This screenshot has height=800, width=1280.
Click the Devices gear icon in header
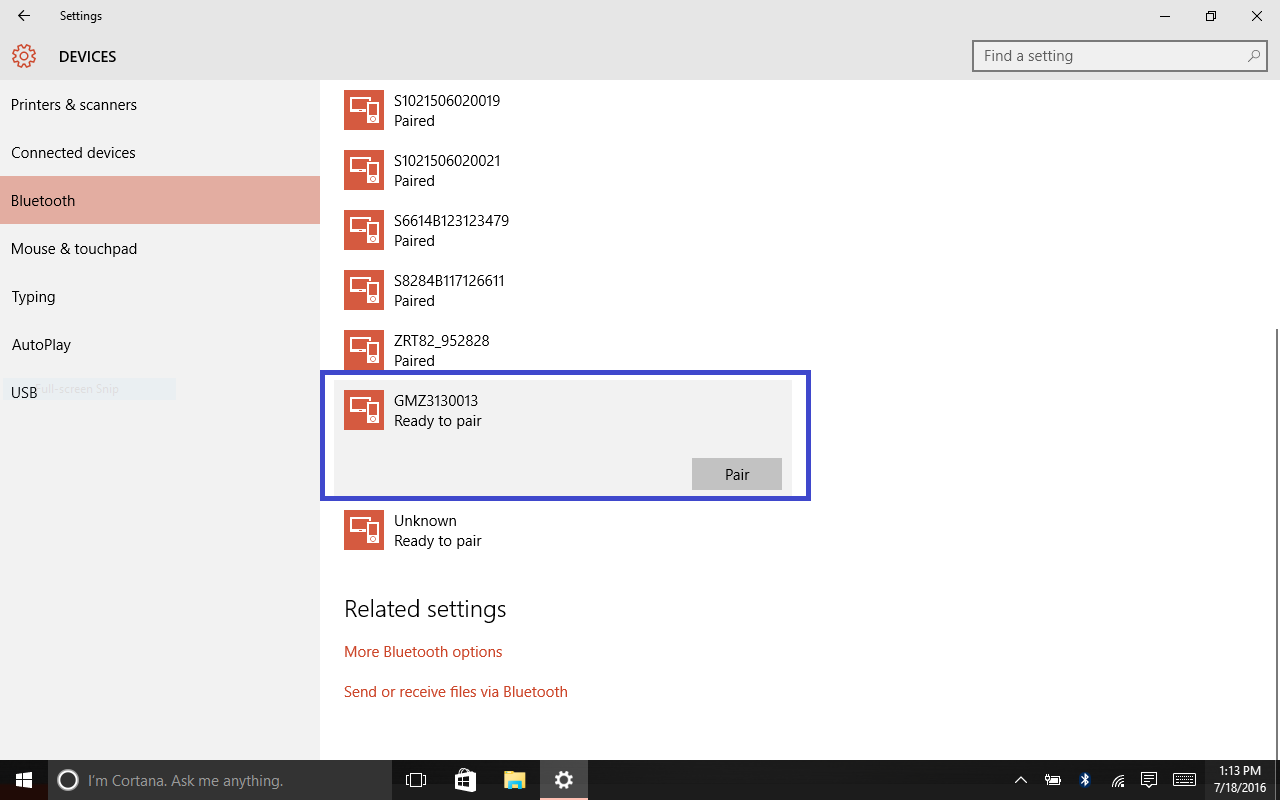[24, 56]
